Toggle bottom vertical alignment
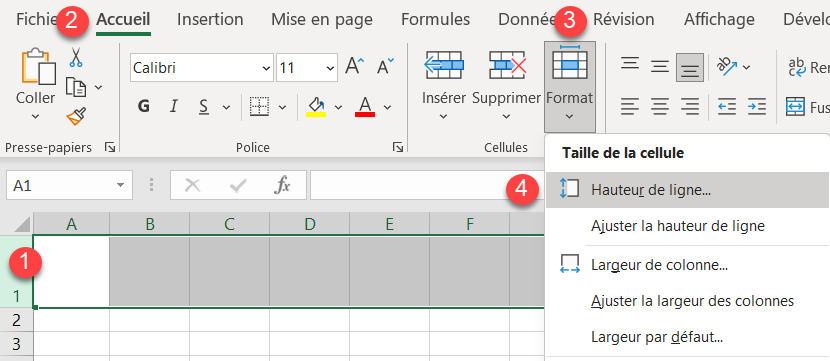830x361 pixels. click(690, 68)
